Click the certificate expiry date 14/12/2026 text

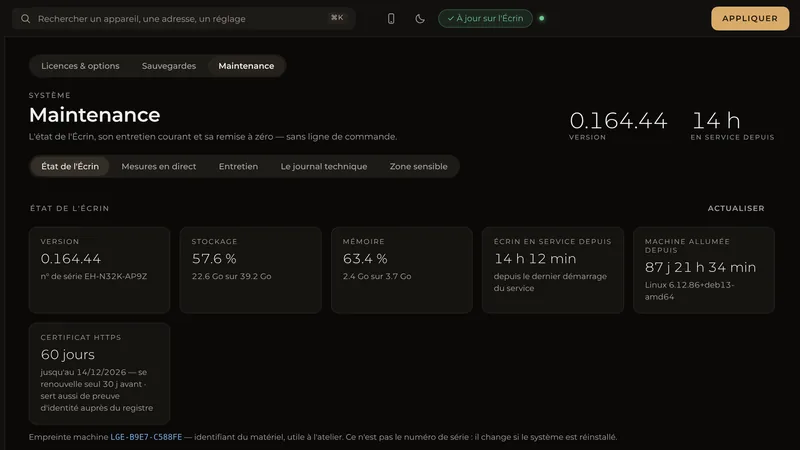coord(102,372)
